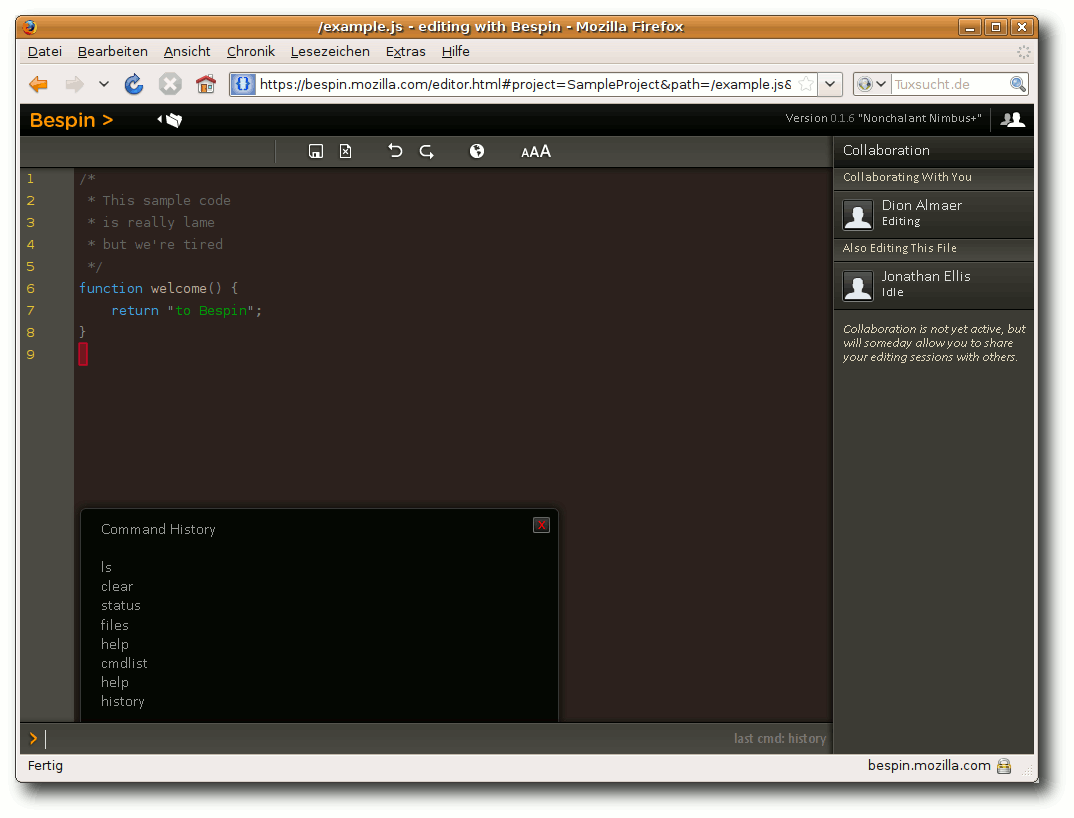The width and height of the screenshot is (1074, 818).
Task: Change font size with the AAA icon
Action: (536, 151)
